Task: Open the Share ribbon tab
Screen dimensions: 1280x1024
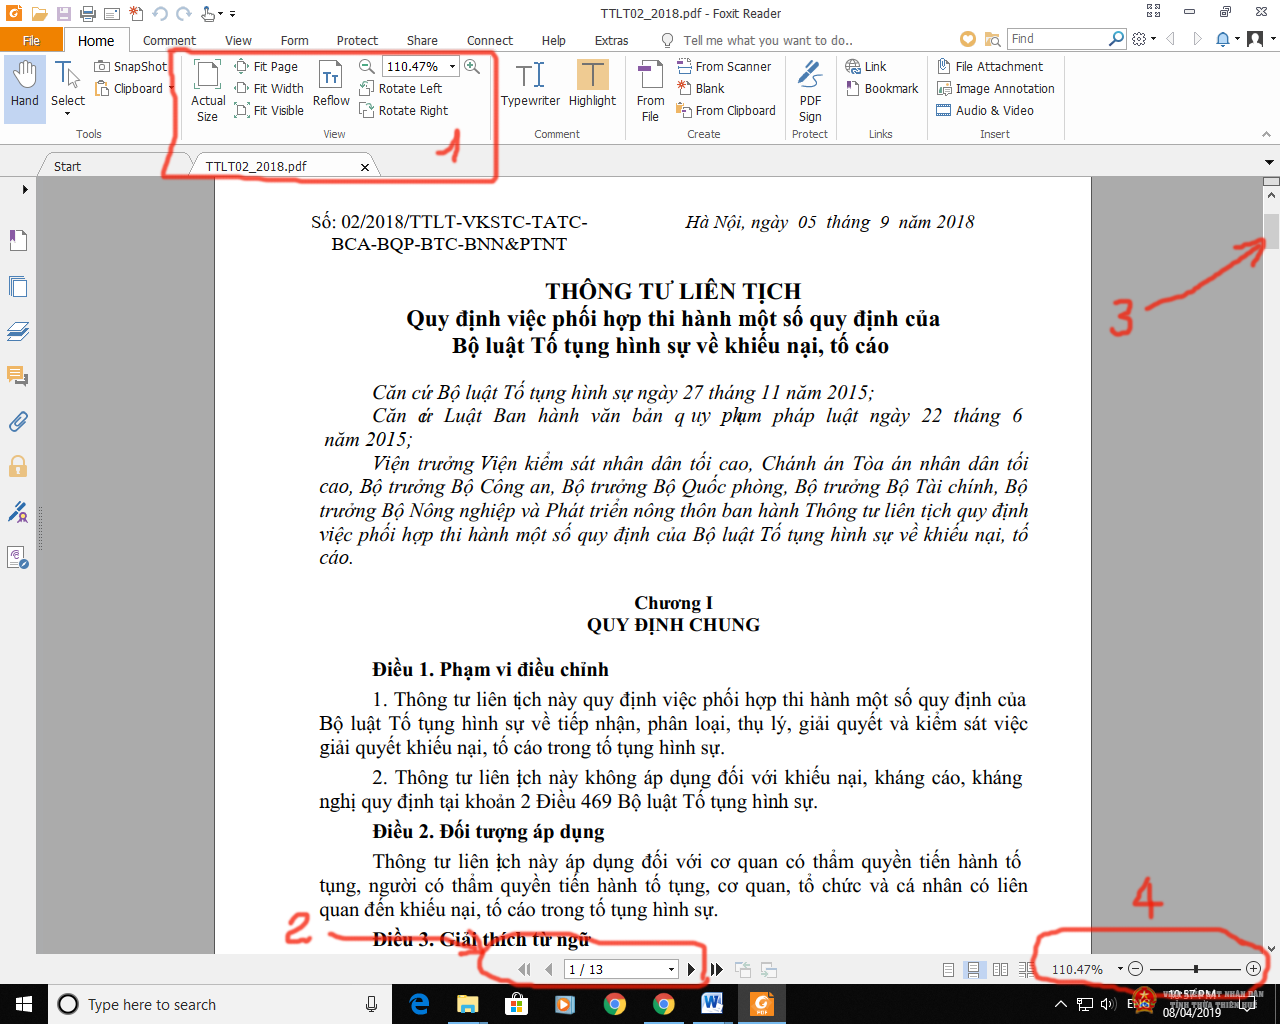Action: pyautogui.click(x=422, y=40)
